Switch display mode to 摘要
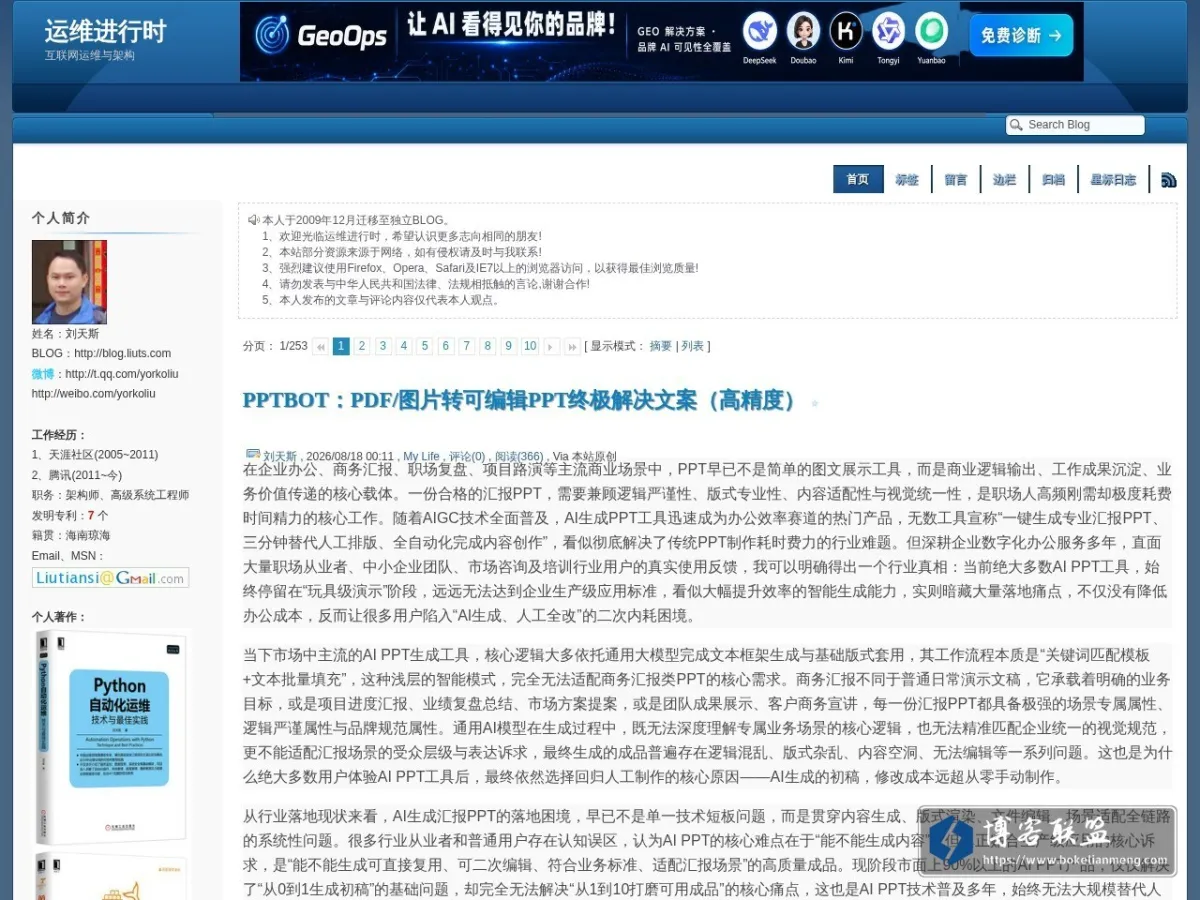Image resolution: width=1200 pixels, height=900 pixels. coord(661,346)
